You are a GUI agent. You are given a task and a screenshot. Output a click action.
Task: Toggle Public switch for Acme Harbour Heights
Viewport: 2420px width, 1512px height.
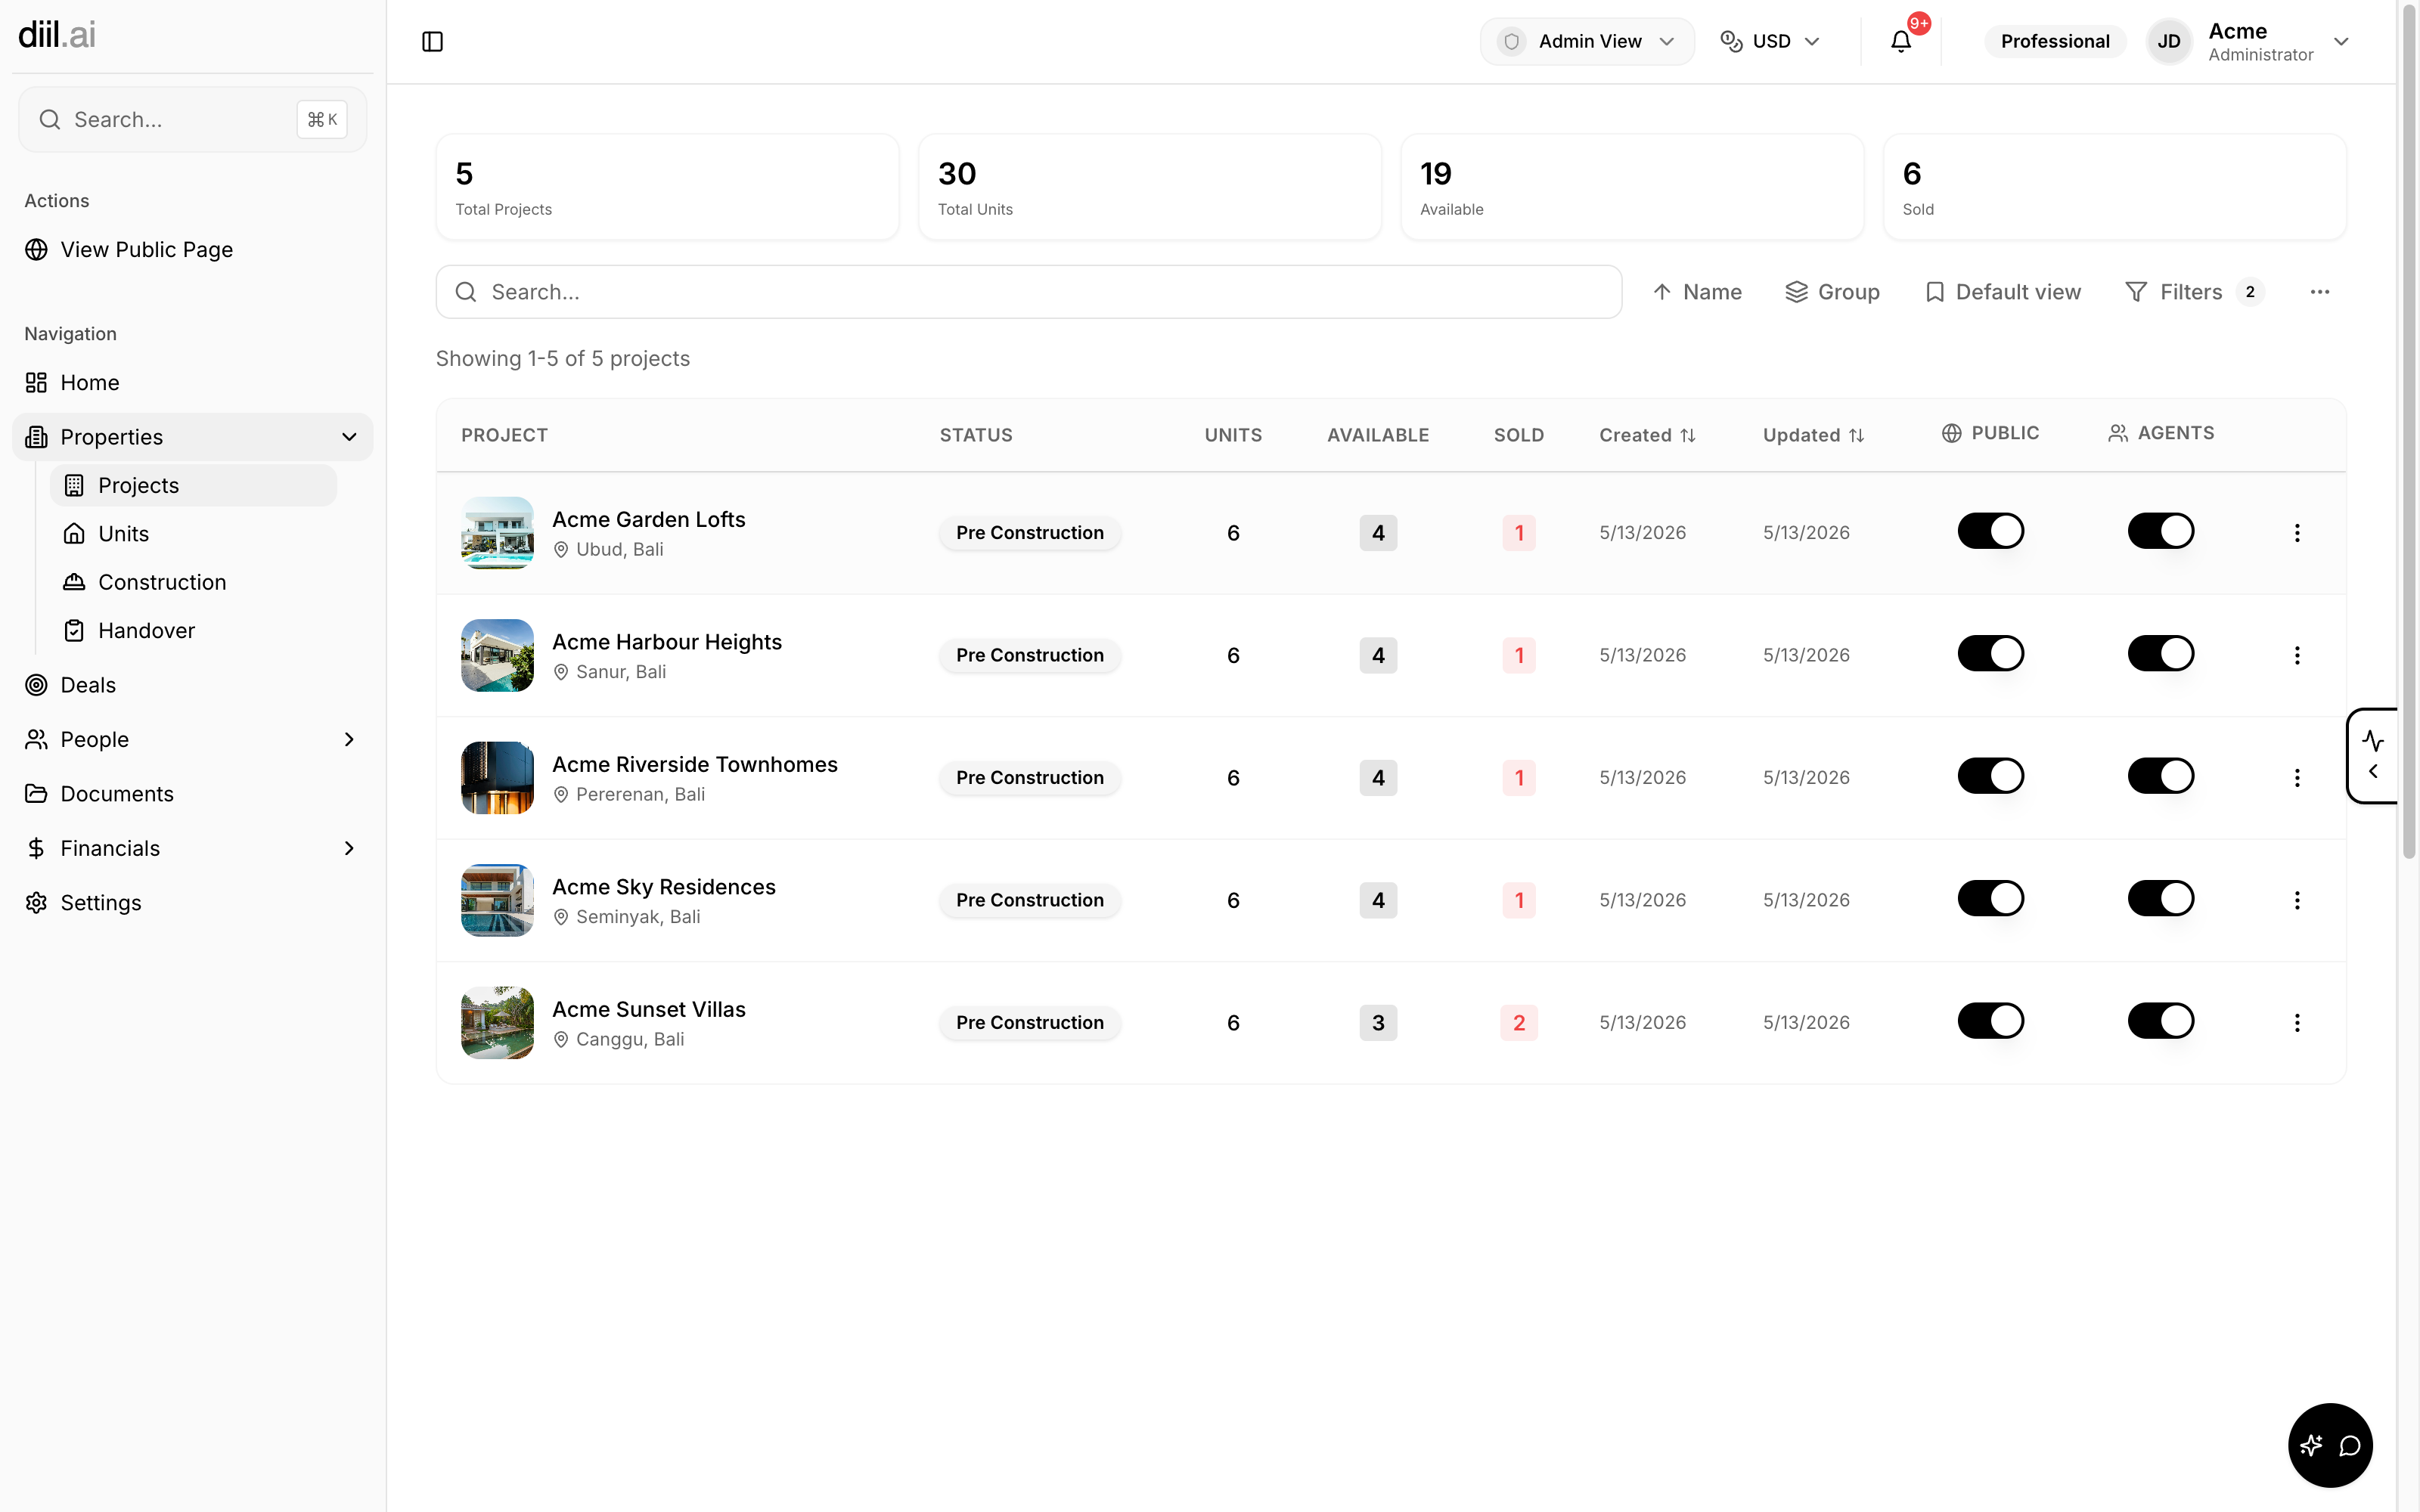click(1990, 653)
